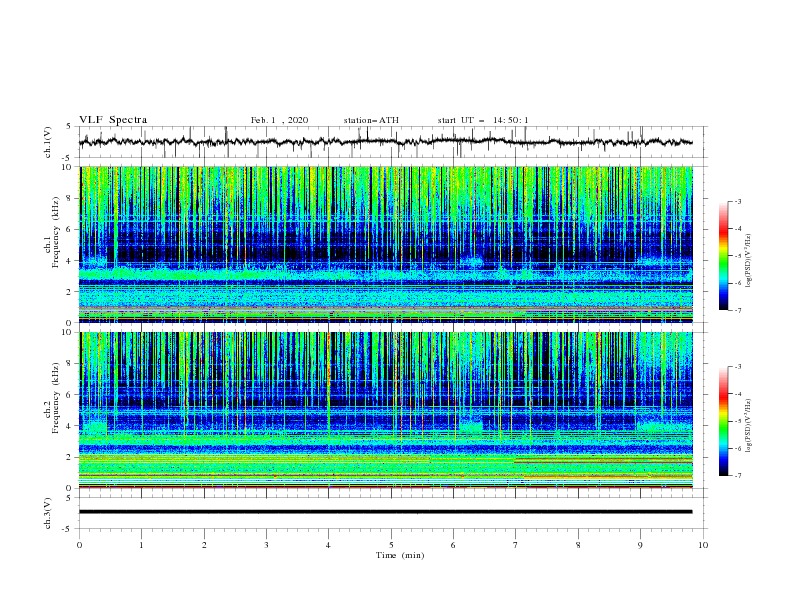792x612 pixels.
Task: Click the ch.1 spectrogram panel
Action: point(386,244)
